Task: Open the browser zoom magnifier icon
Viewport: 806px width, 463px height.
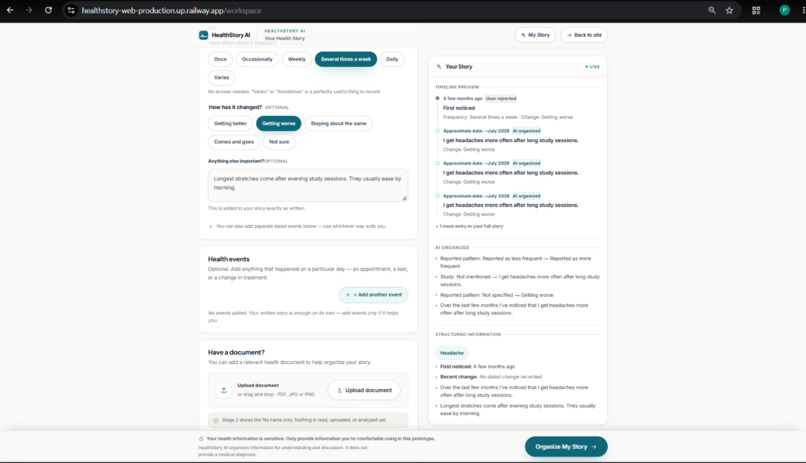Action: [x=712, y=10]
